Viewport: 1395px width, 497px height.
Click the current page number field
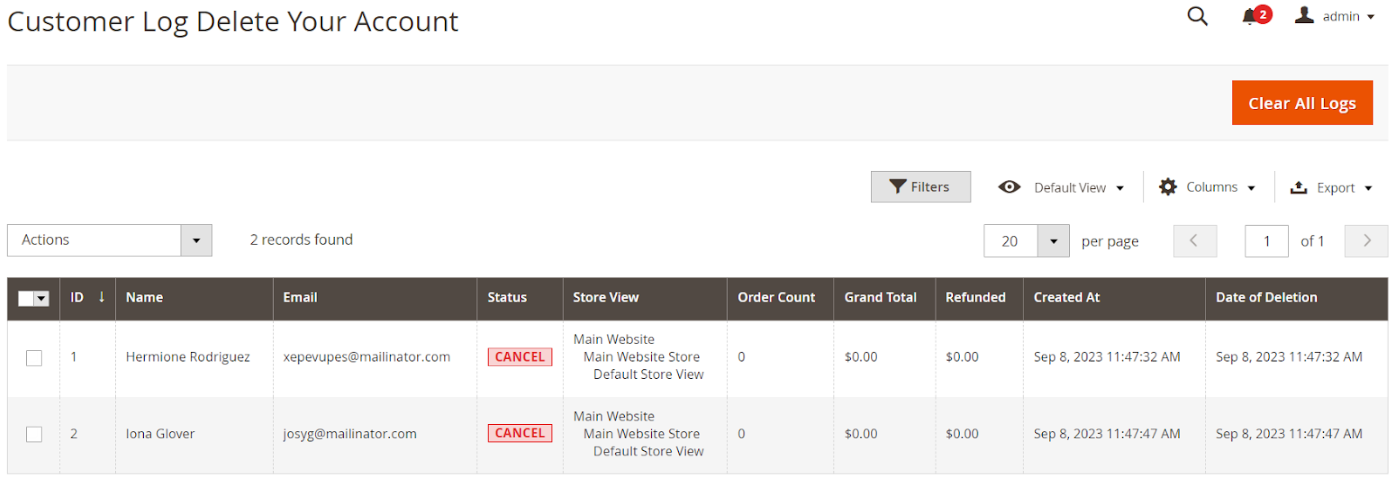coord(1266,241)
